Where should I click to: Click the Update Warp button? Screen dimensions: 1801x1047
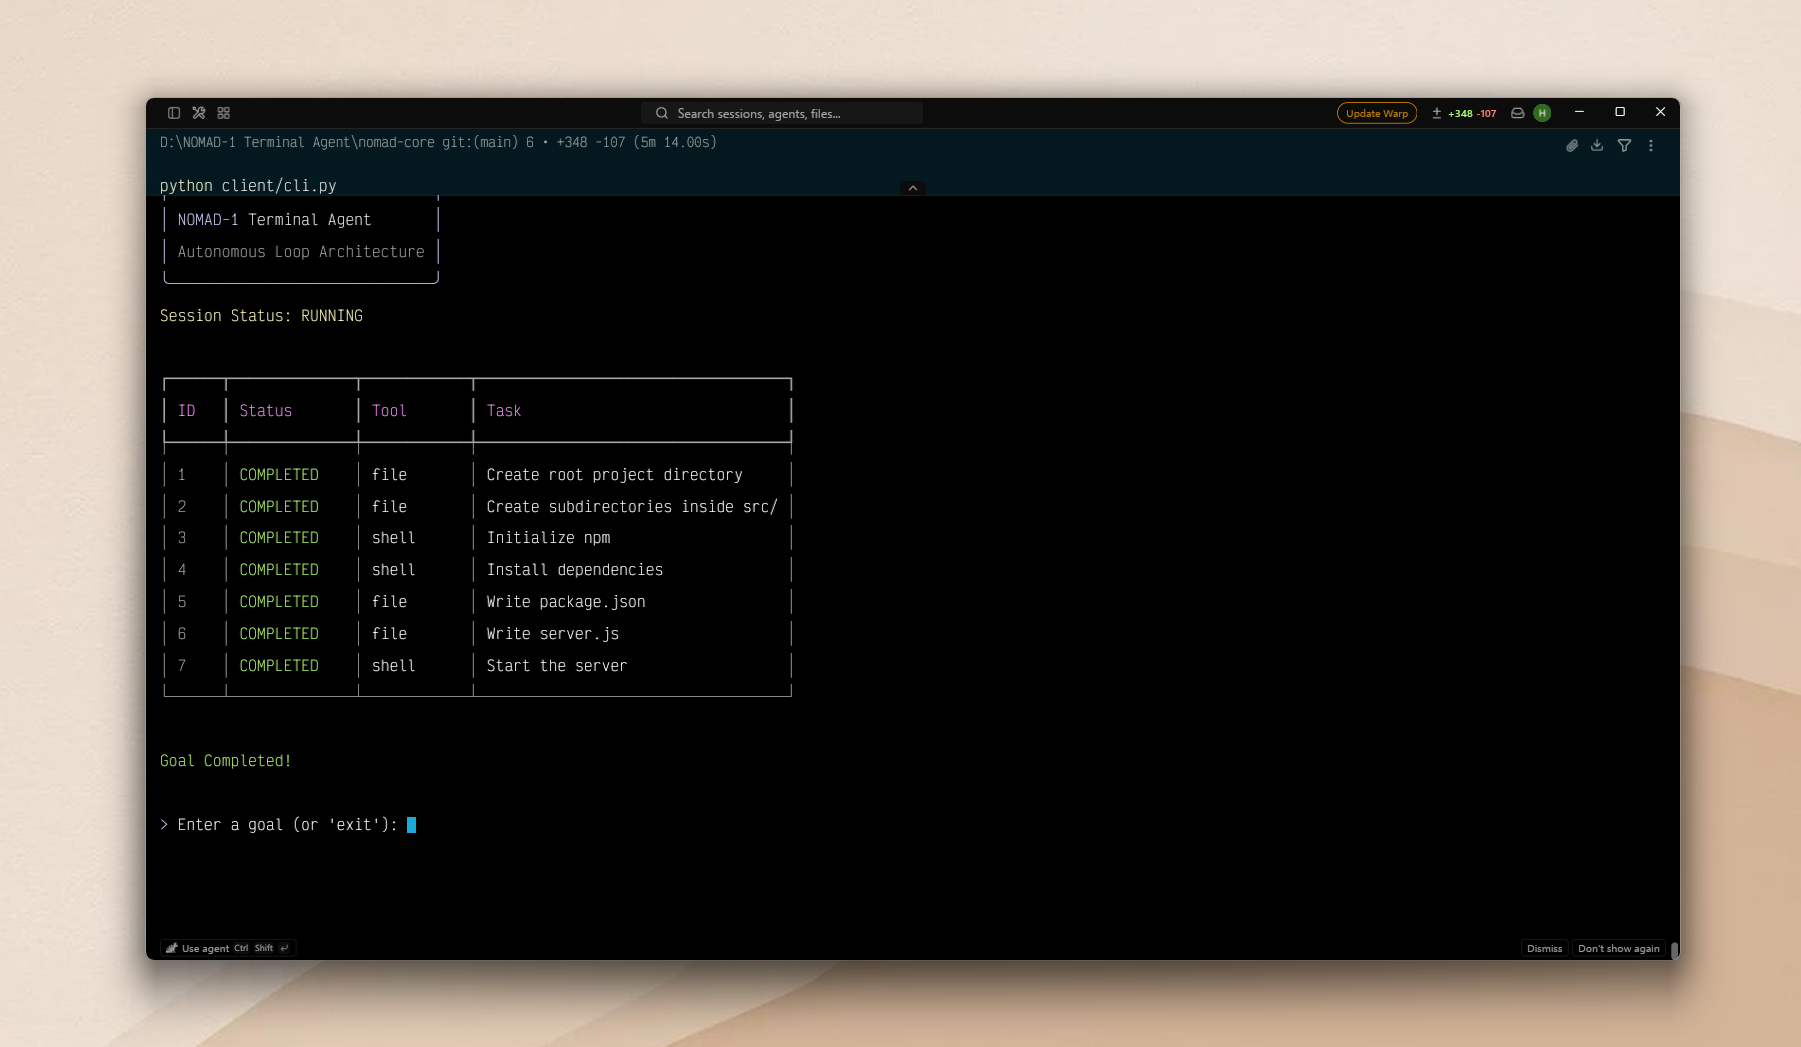point(1377,113)
